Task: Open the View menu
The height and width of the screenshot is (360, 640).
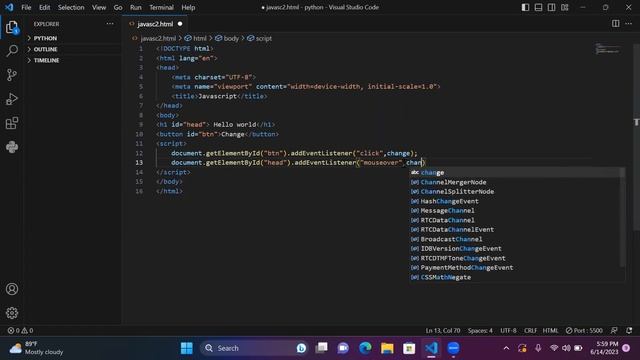Action: coord(99,7)
